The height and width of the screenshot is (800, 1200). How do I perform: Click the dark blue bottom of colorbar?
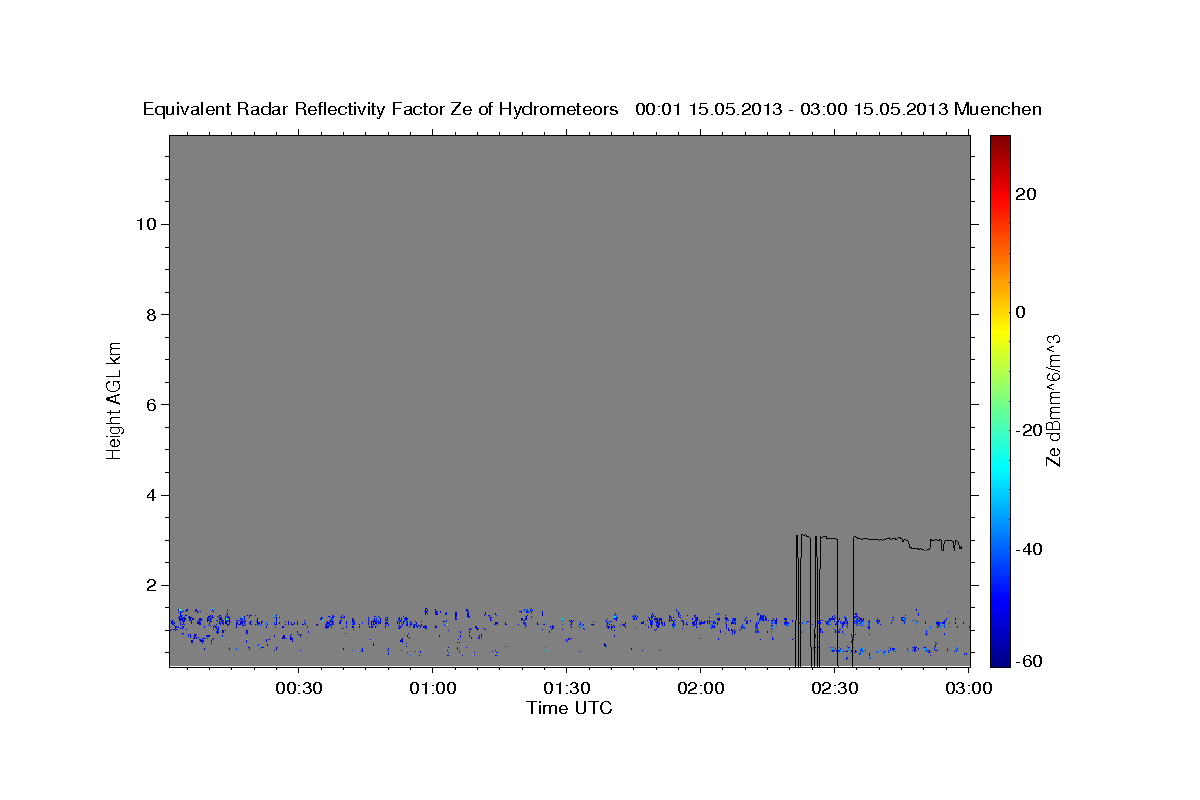[1000, 656]
